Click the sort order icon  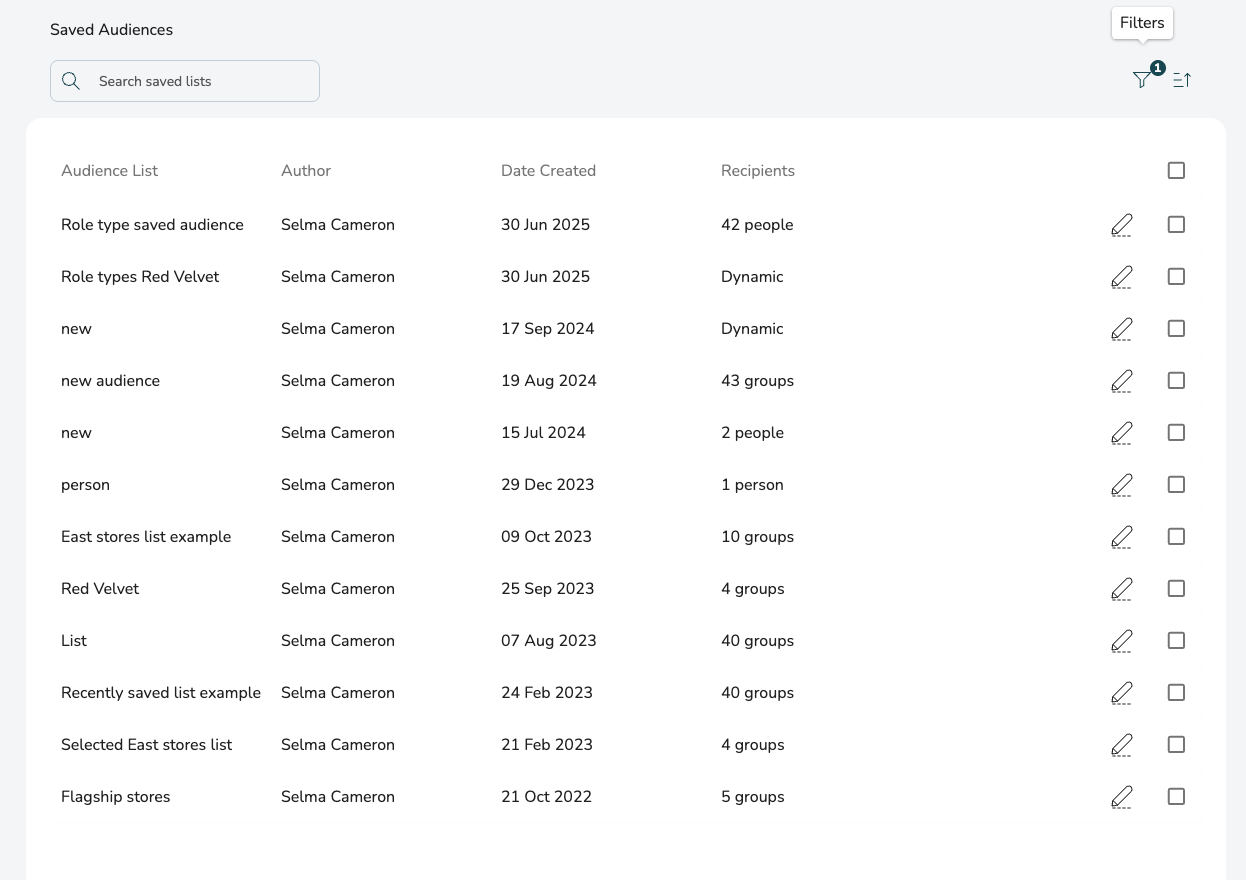pos(1182,80)
